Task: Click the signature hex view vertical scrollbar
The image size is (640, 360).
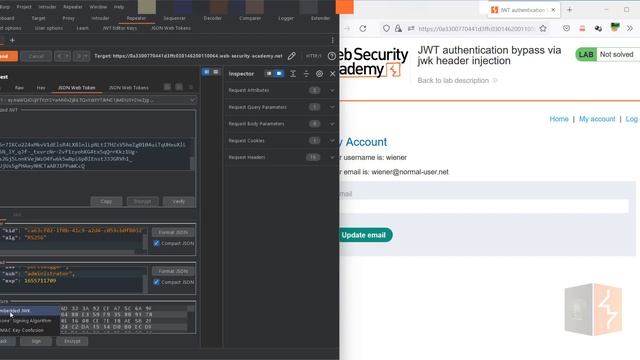Action: click(x=191, y=318)
